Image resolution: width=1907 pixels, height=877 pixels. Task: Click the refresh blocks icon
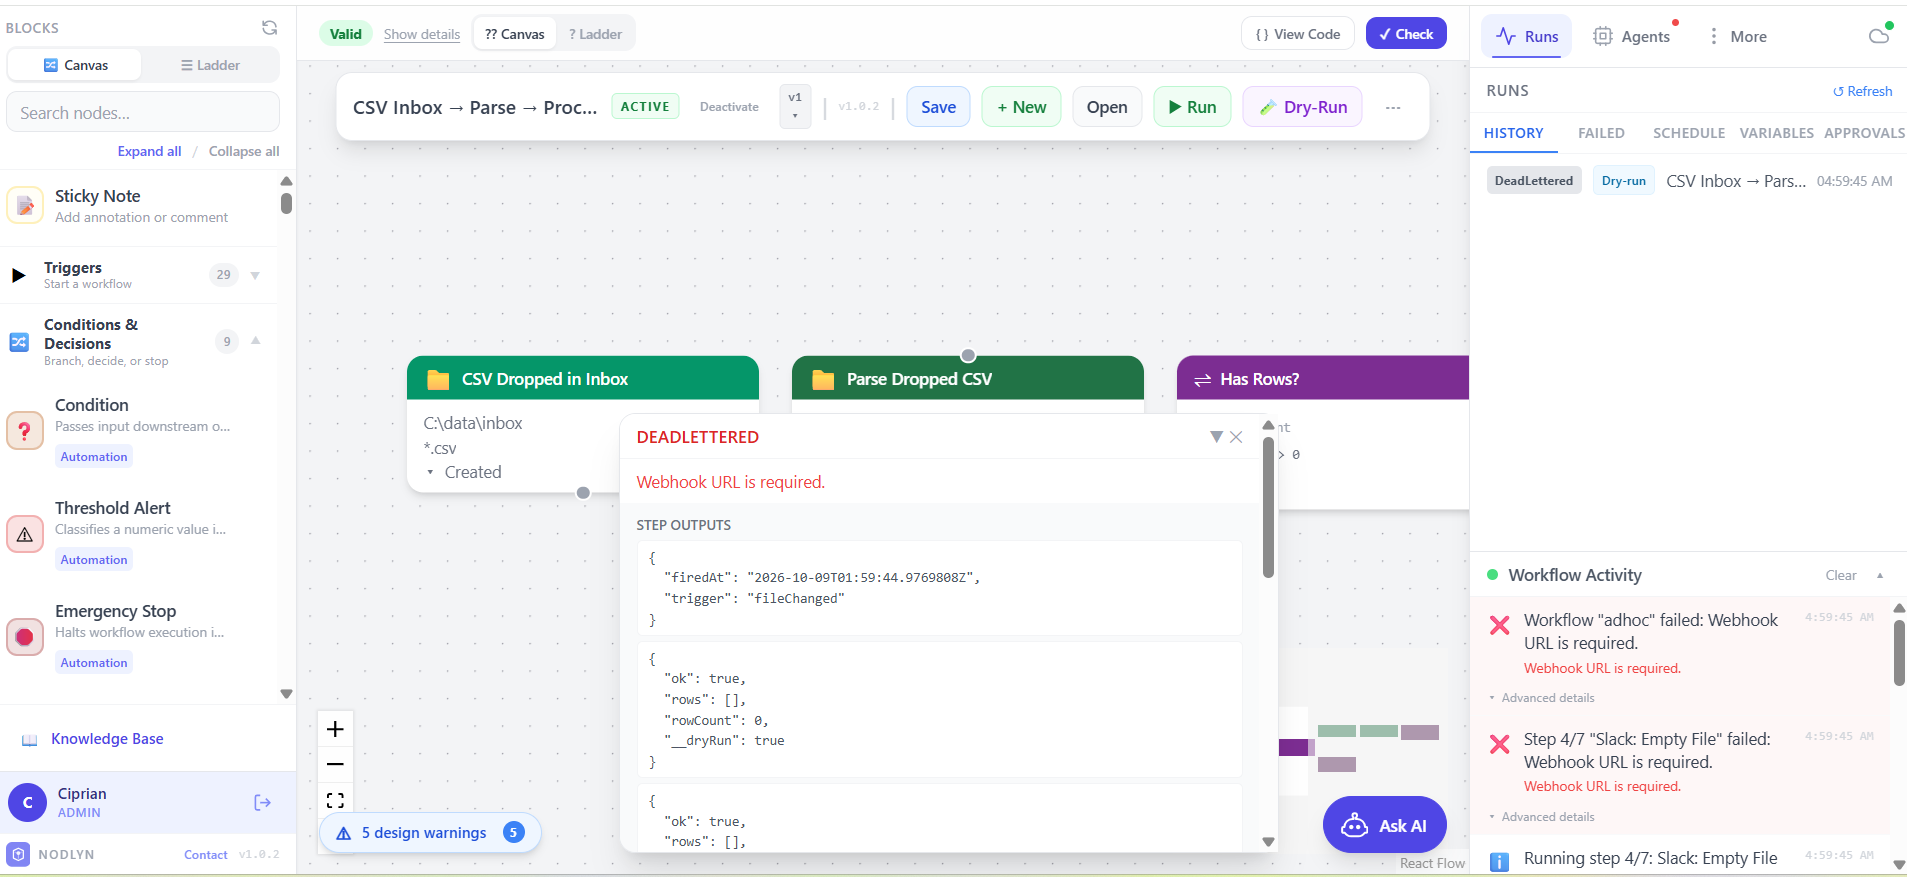coord(269,28)
